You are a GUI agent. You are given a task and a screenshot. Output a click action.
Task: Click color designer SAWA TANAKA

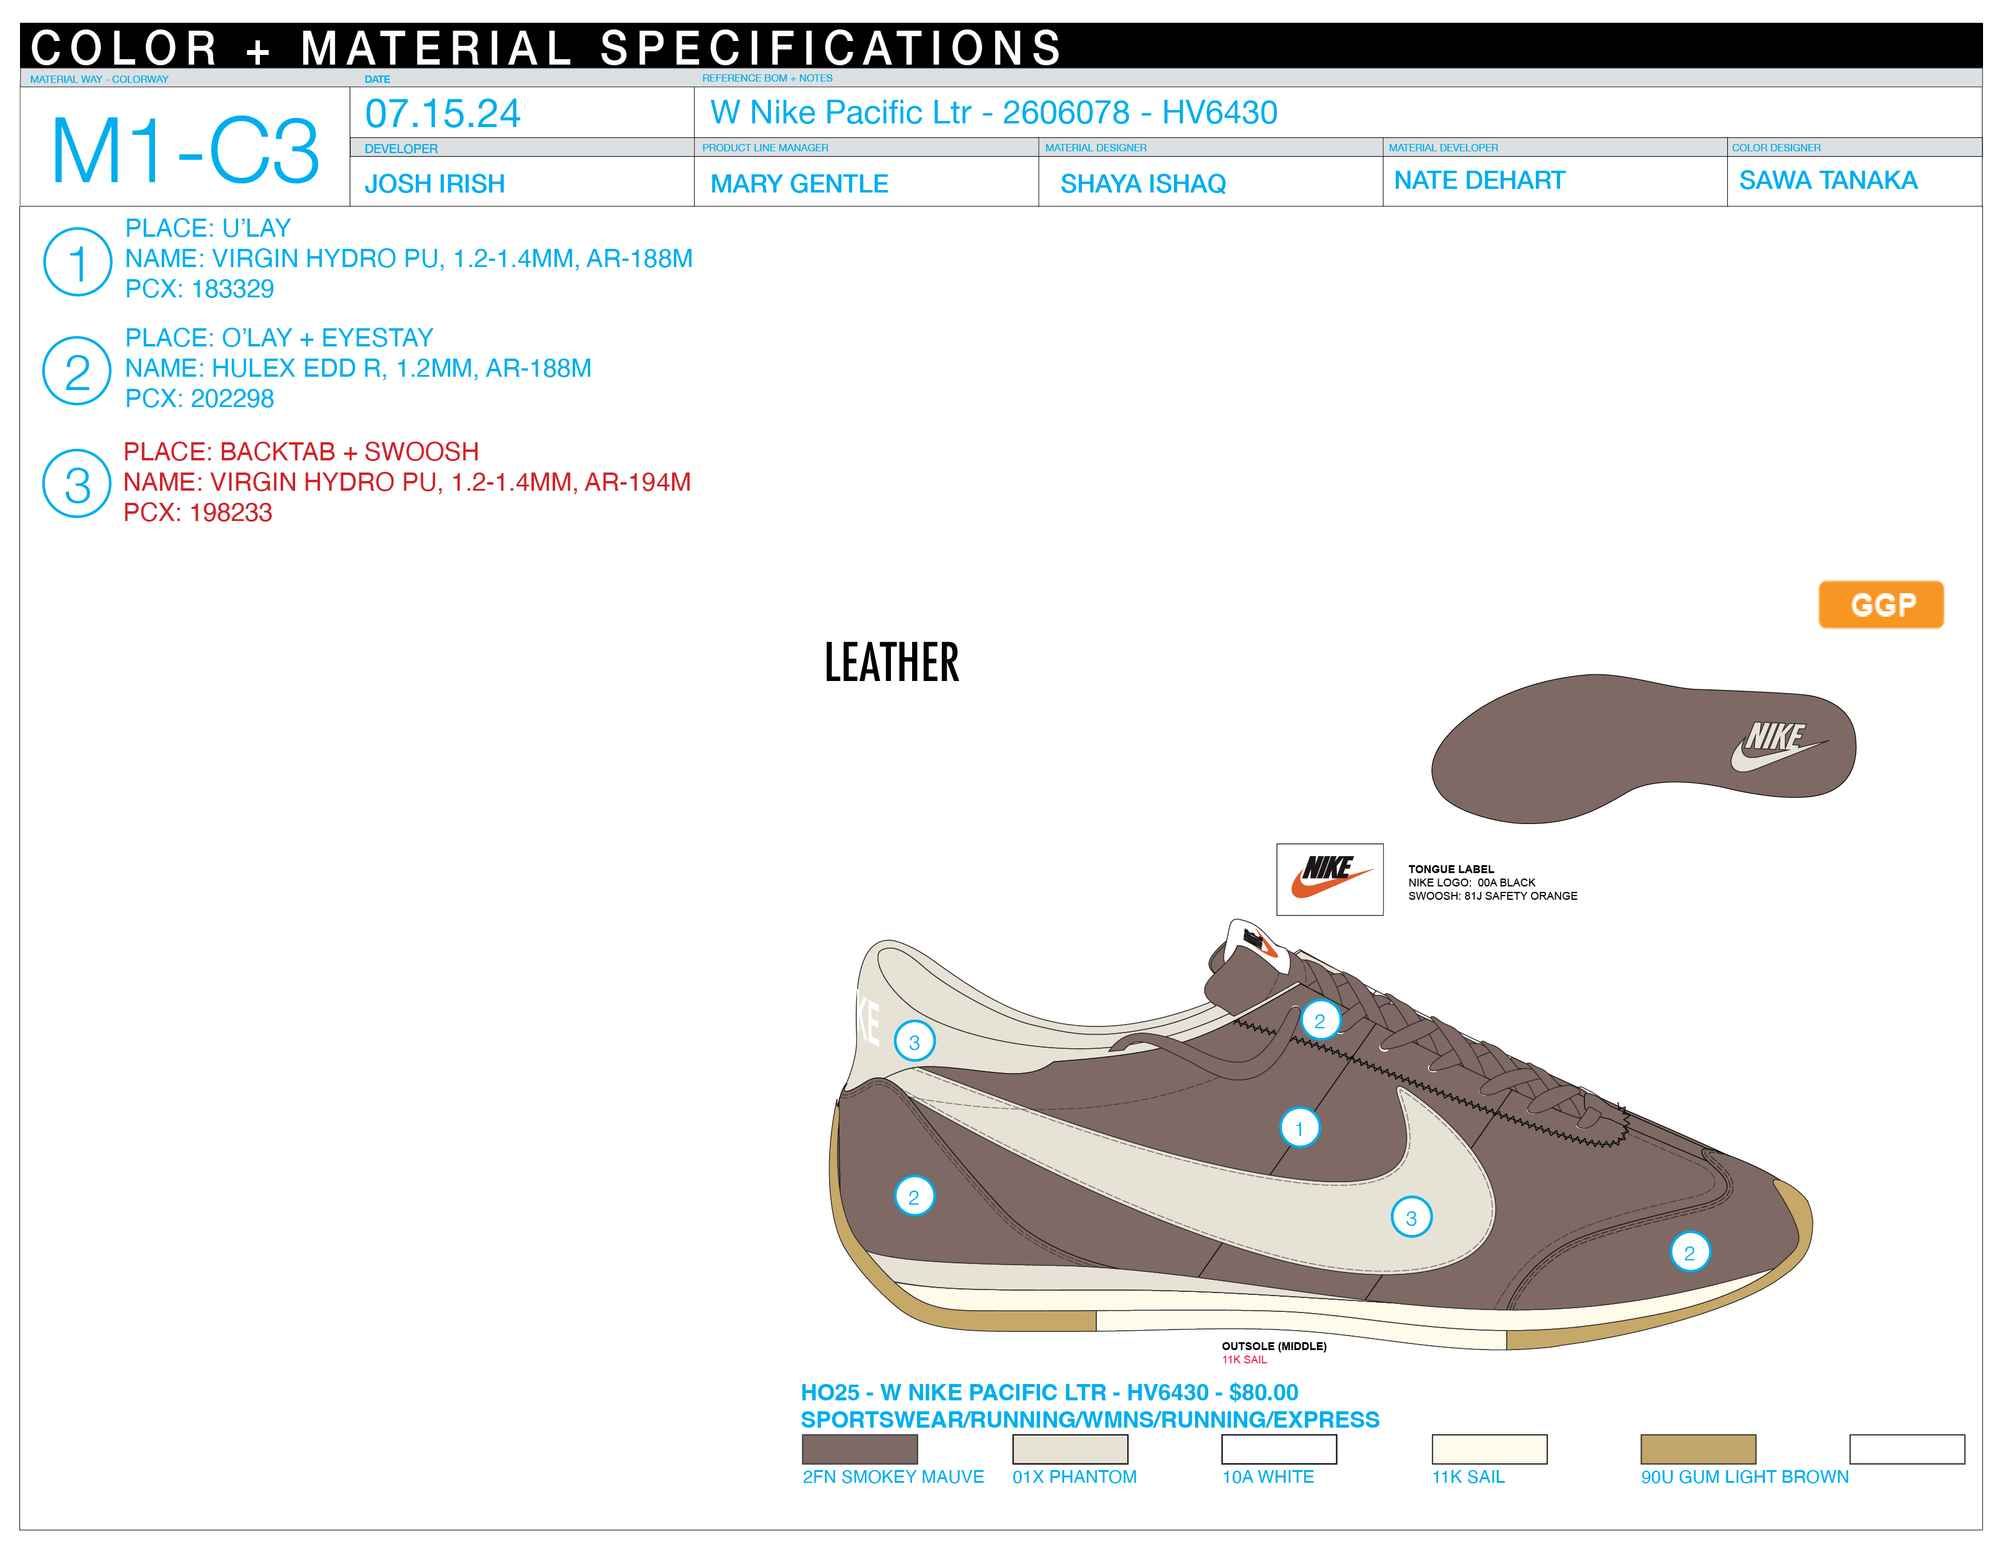pyautogui.click(x=1828, y=180)
